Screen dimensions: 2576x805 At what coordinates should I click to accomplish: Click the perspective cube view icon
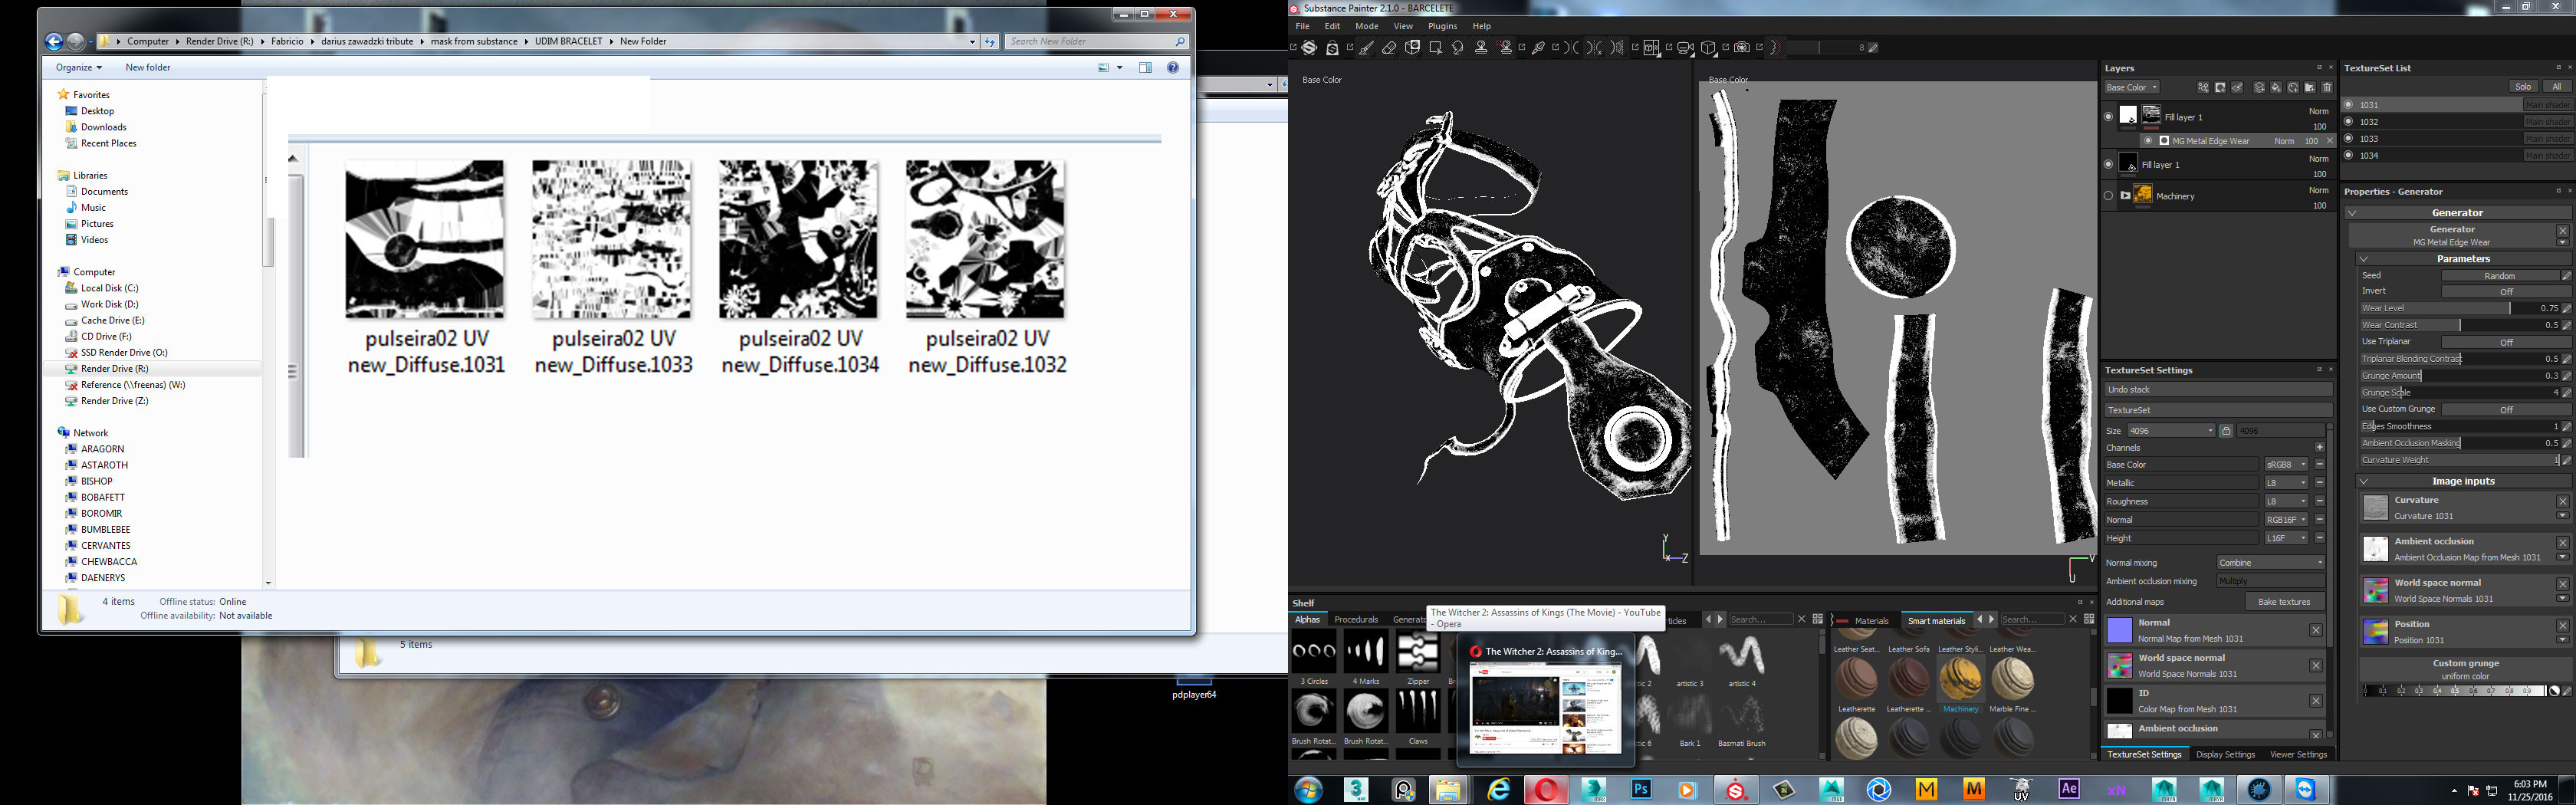tap(1708, 47)
